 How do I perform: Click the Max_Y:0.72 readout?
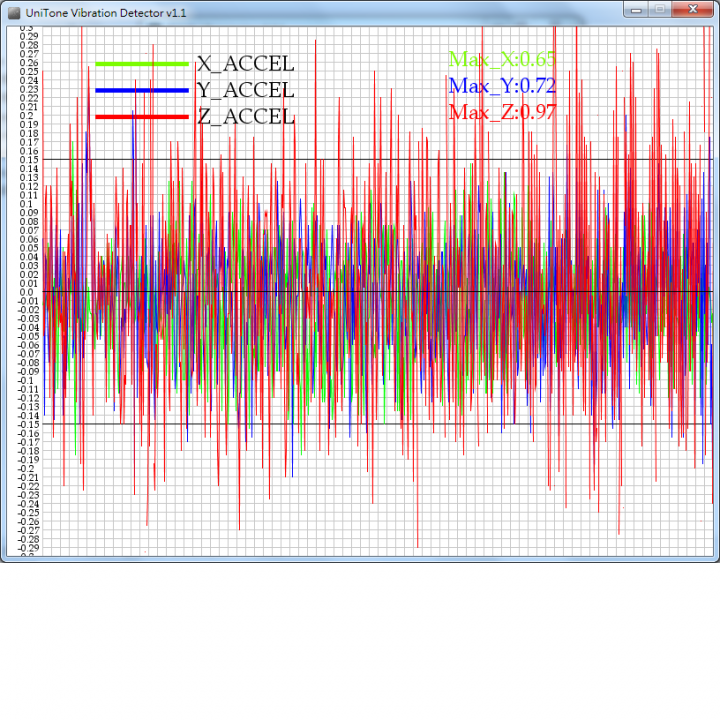pyautogui.click(x=502, y=86)
